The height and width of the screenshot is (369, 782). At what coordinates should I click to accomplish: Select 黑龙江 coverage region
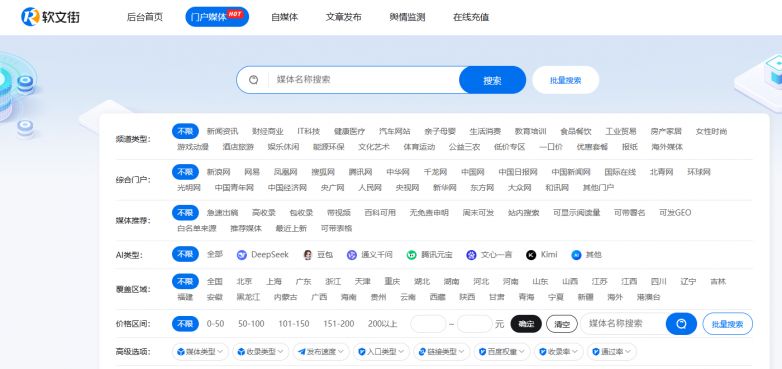coord(248,297)
